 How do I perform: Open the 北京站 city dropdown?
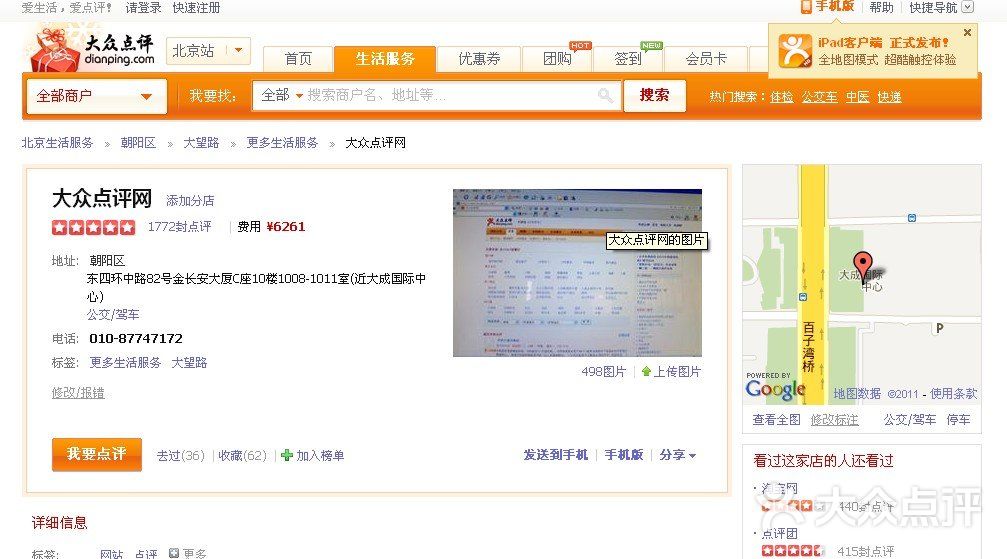(208, 51)
